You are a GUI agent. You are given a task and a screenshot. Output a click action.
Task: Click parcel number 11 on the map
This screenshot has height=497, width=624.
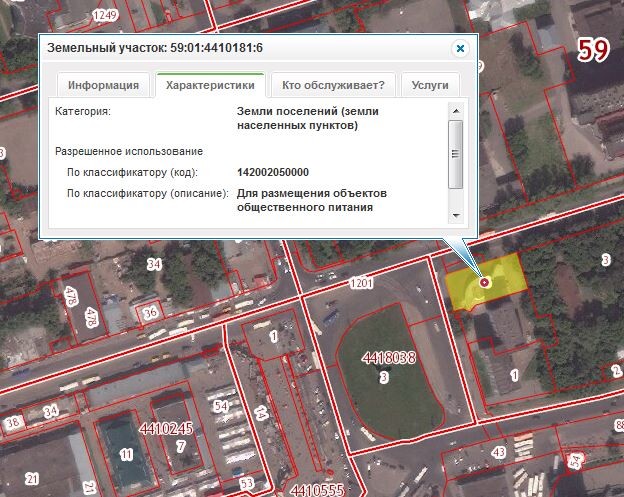pyautogui.click(x=127, y=454)
